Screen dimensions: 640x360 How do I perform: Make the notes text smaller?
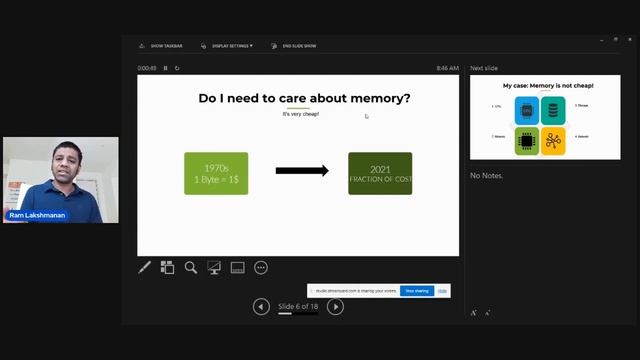488,313
